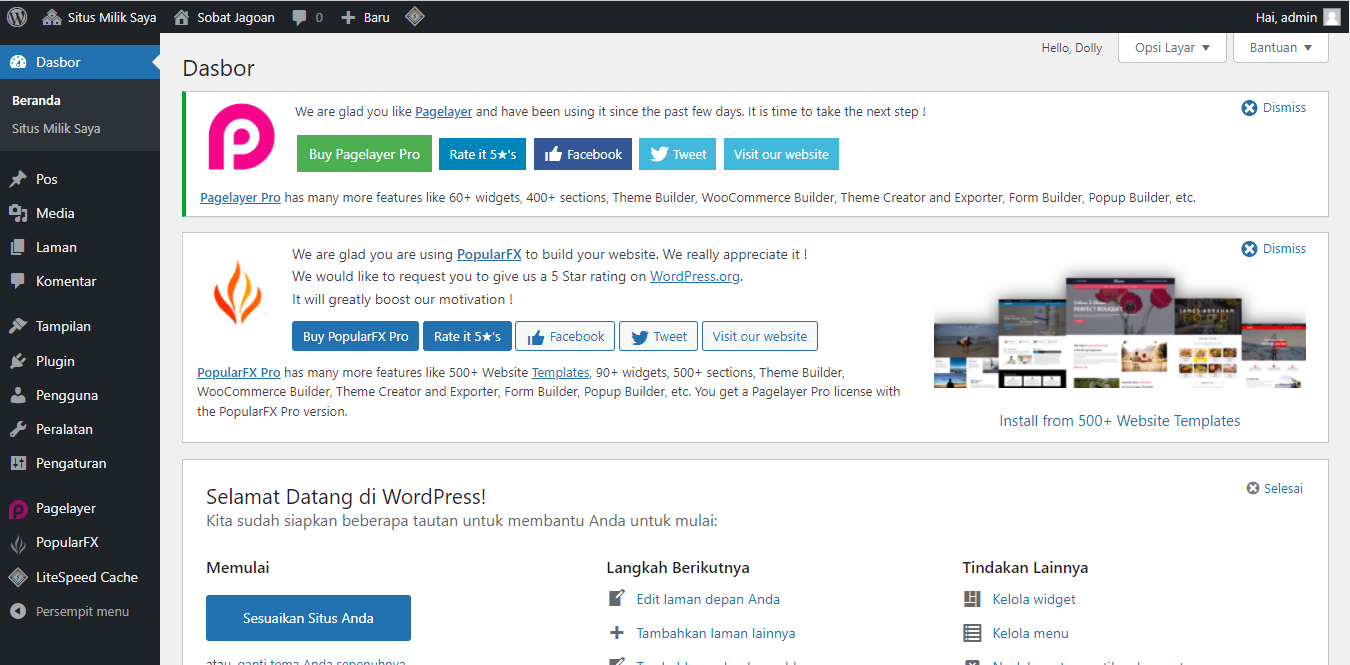Image resolution: width=1350 pixels, height=665 pixels.
Task: Expand the Opsi Layar dropdown
Action: (x=1173, y=48)
